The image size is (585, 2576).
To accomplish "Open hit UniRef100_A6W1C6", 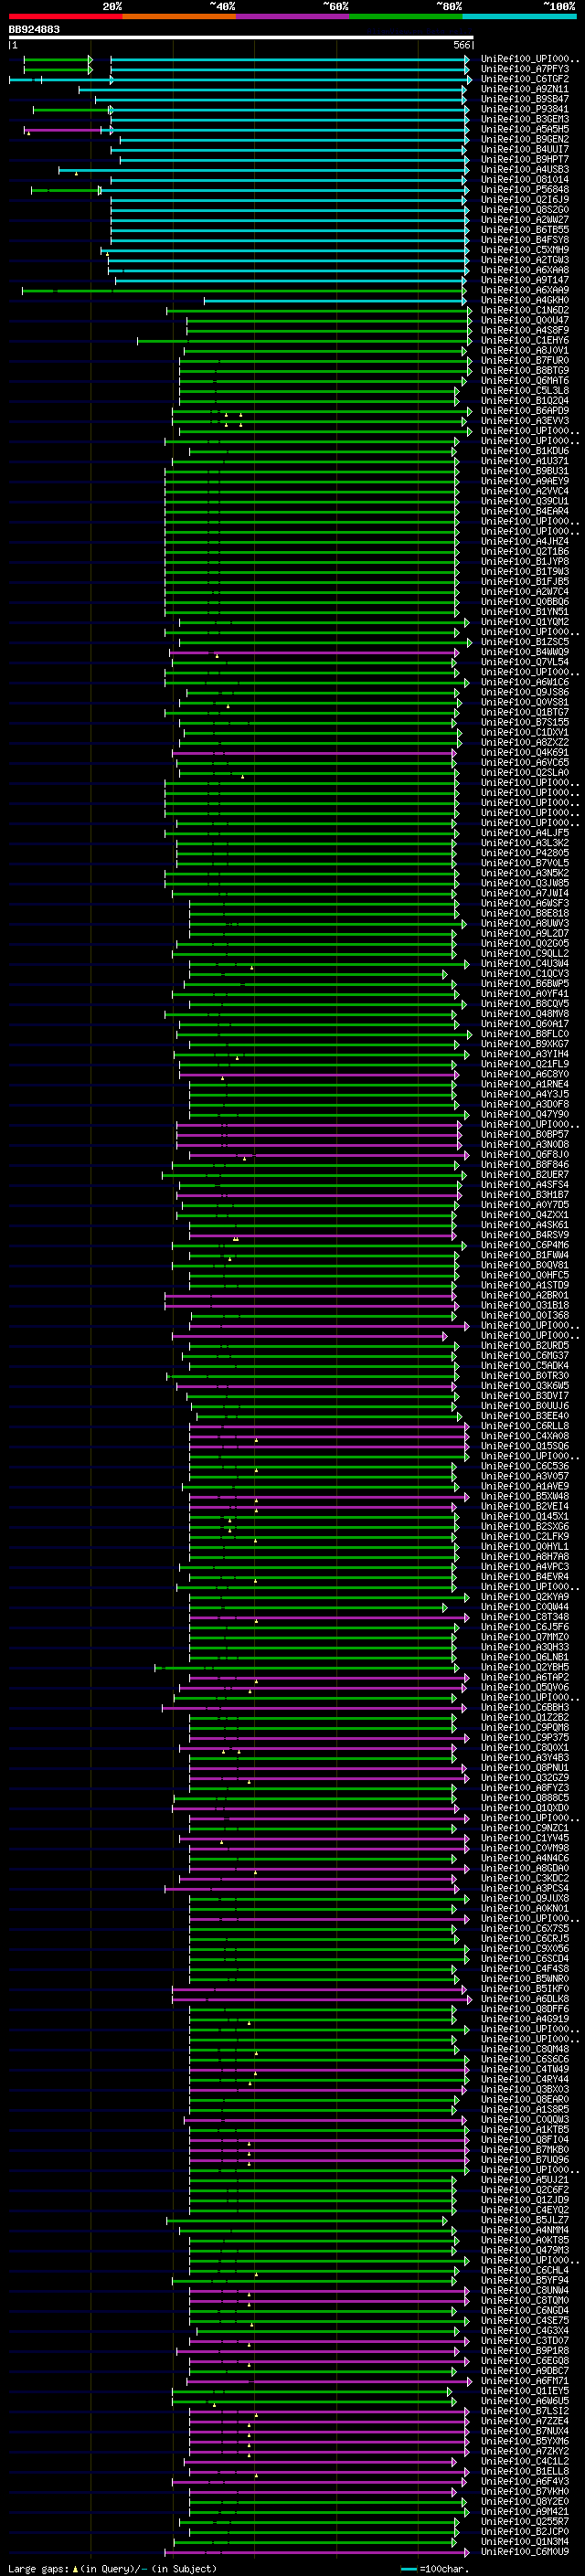I will click(525, 682).
